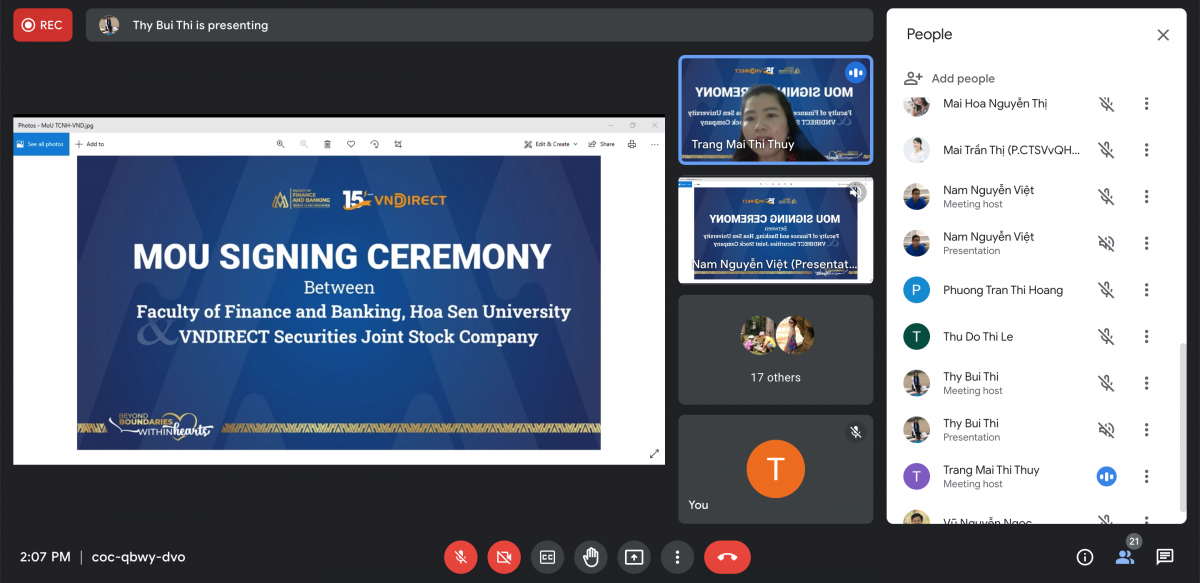The width and height of the screenshot is (1200, 583).
Task: Unmute your microphone in bottom bar
Action: 461,557
